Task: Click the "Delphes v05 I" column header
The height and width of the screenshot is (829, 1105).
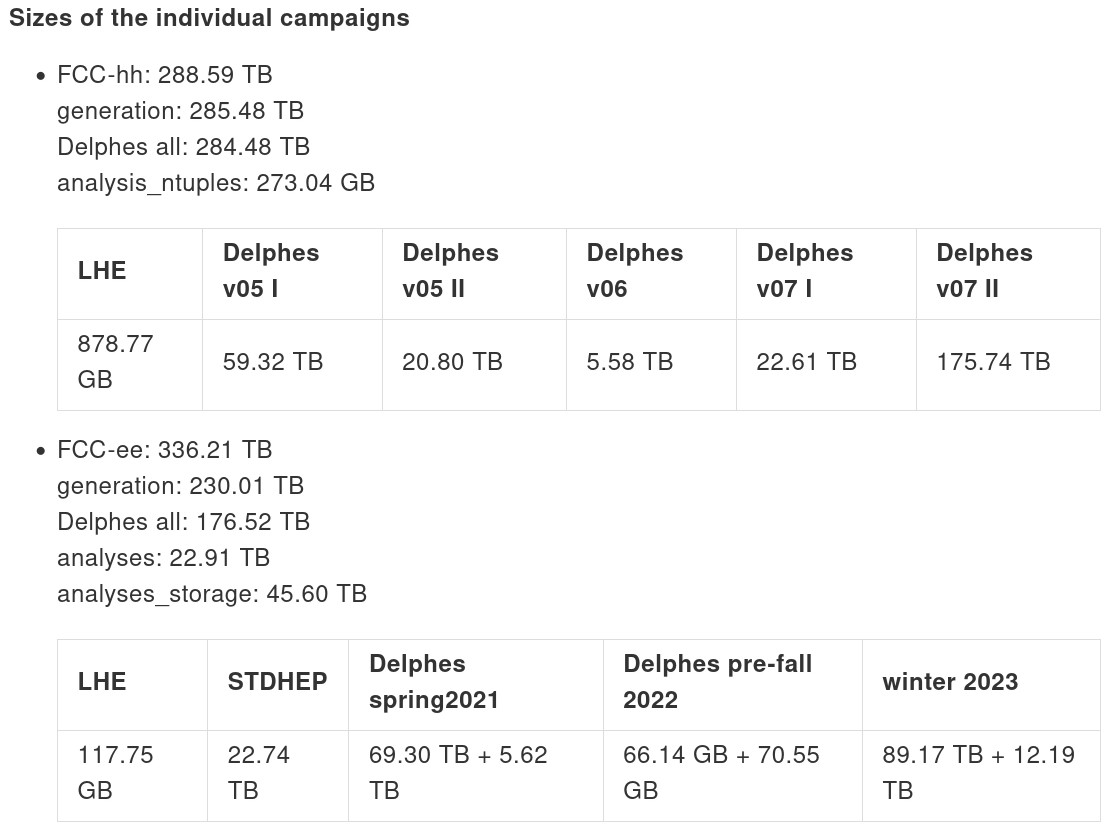Action: pos(271,271)
